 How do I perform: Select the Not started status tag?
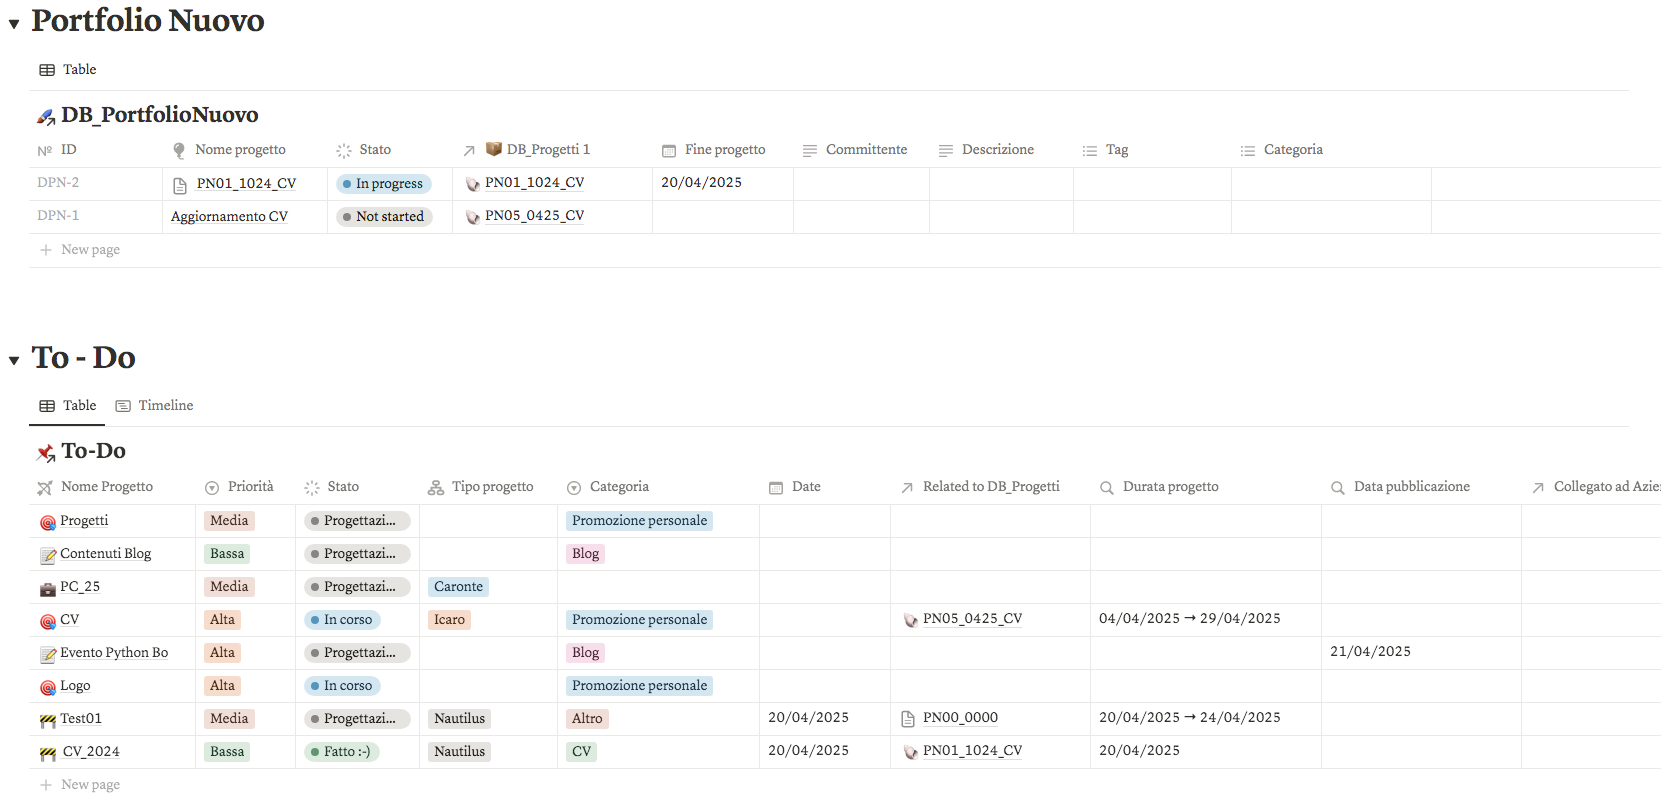pyautogui.click(x=384, y=217)
